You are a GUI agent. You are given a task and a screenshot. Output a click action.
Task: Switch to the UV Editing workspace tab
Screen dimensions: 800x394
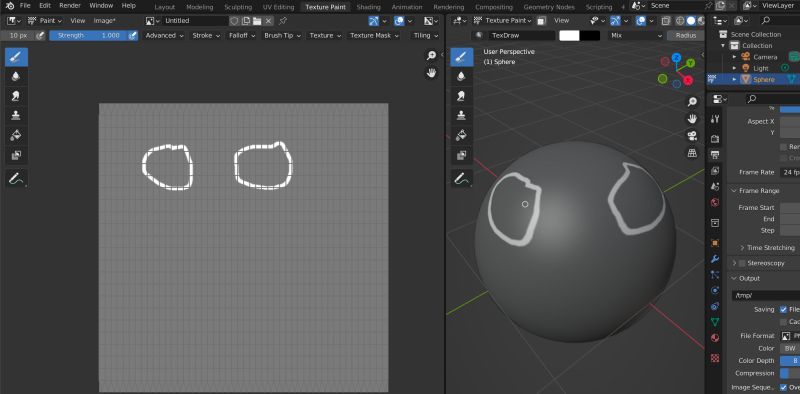point(279,7)
